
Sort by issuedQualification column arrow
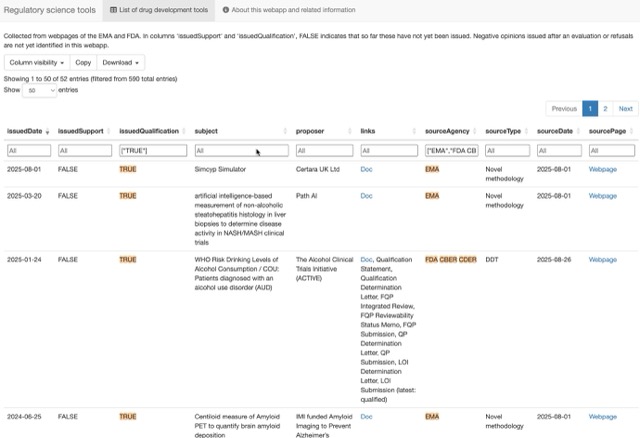pos(182,131)
